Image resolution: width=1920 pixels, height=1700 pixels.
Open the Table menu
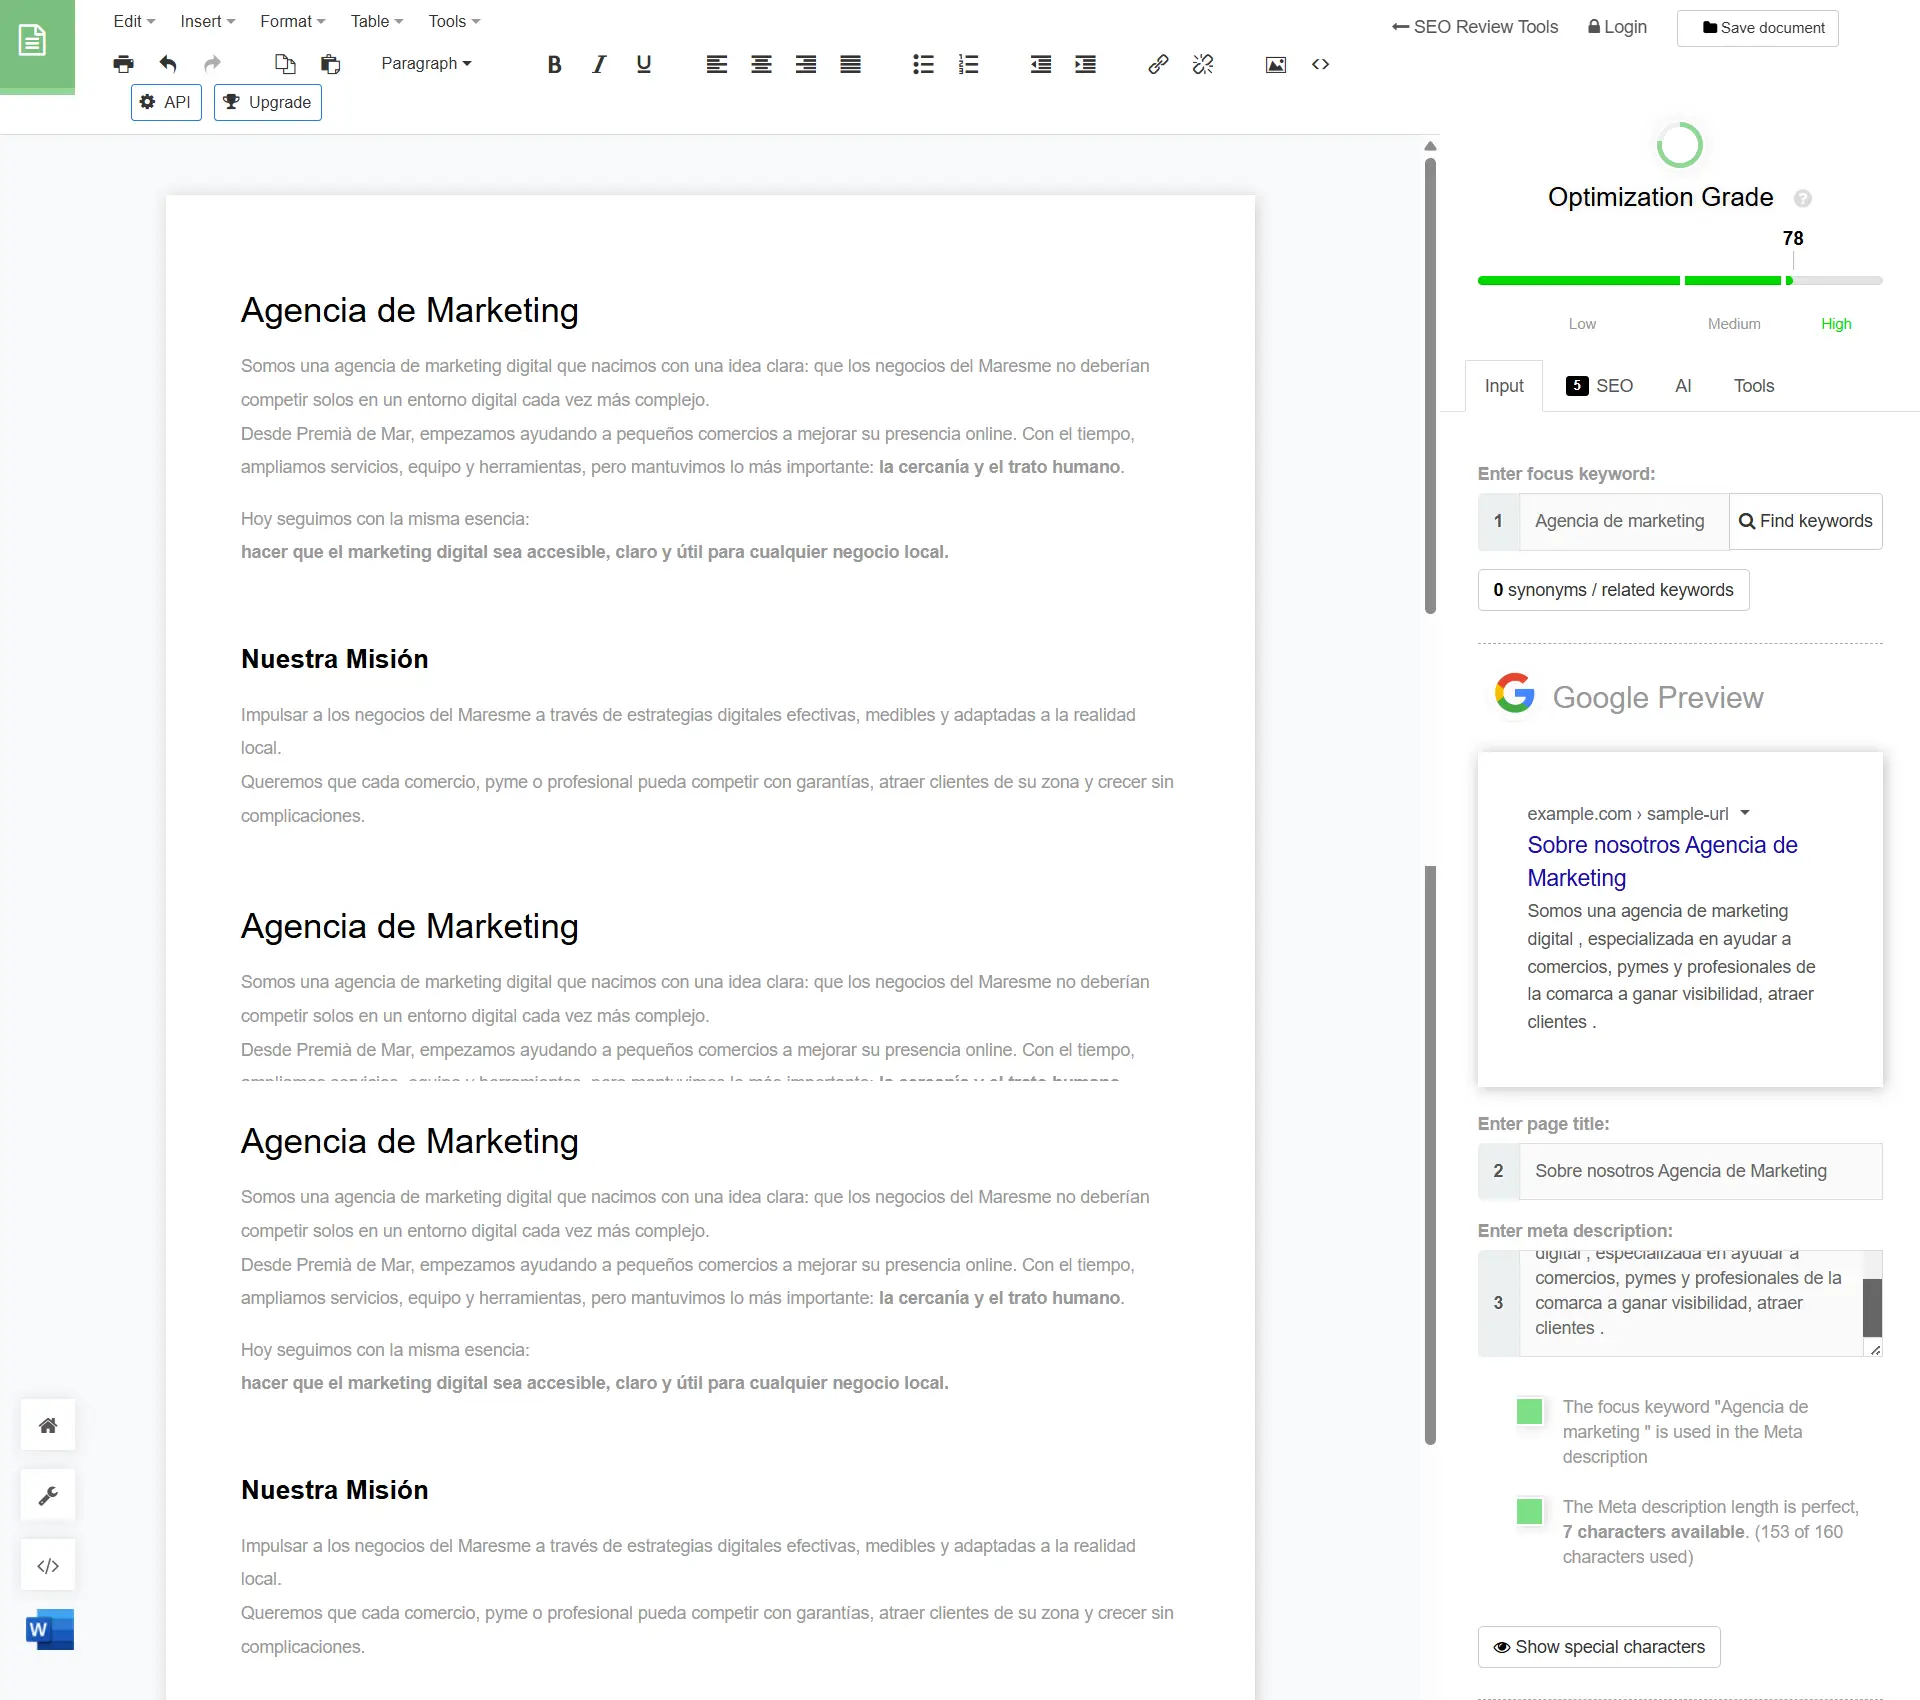(376, 21)
